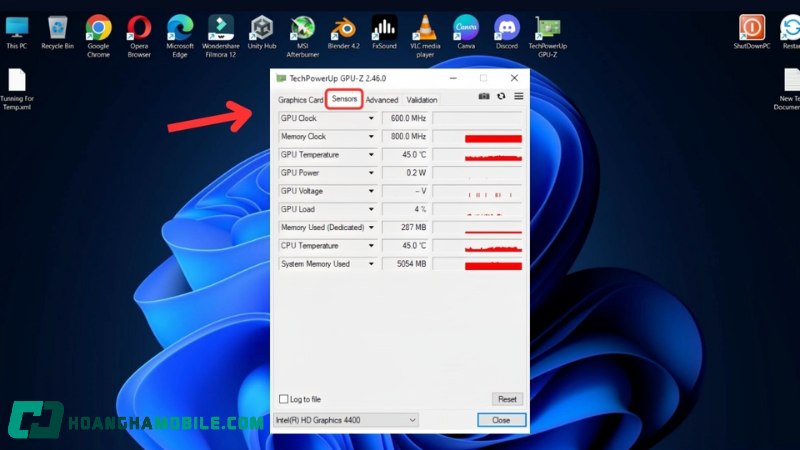Open Microsoft Edge desktop shortcut

point(180,36)
